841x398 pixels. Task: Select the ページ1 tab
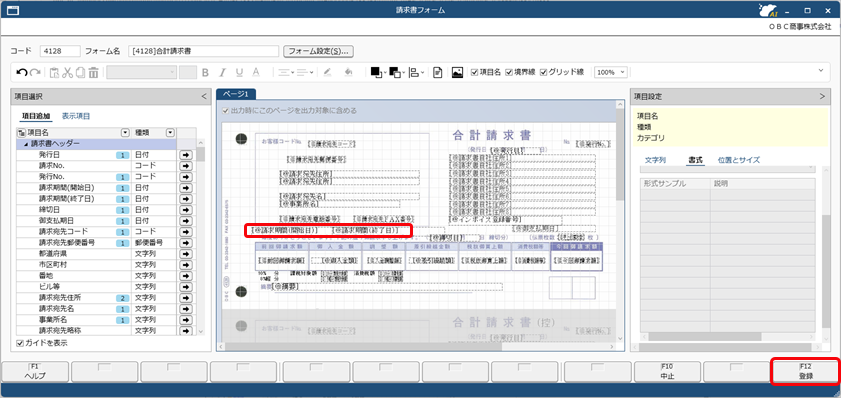236,94
